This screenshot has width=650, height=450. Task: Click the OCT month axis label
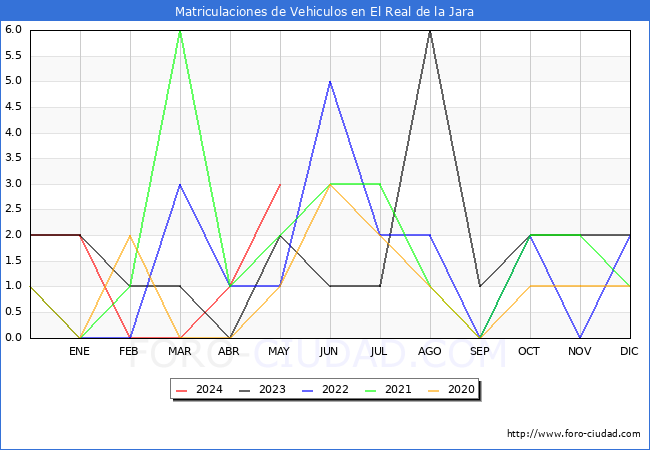pos(529,351)
